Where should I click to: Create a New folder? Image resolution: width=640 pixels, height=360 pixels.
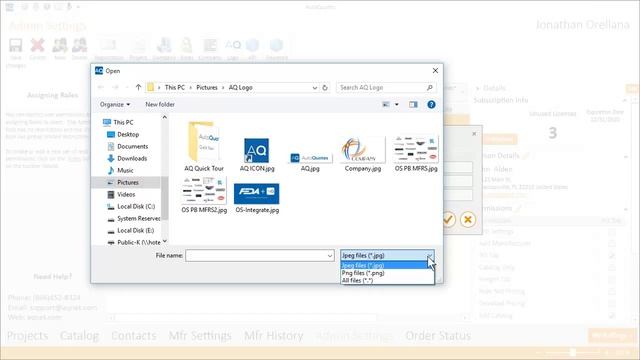160,104
